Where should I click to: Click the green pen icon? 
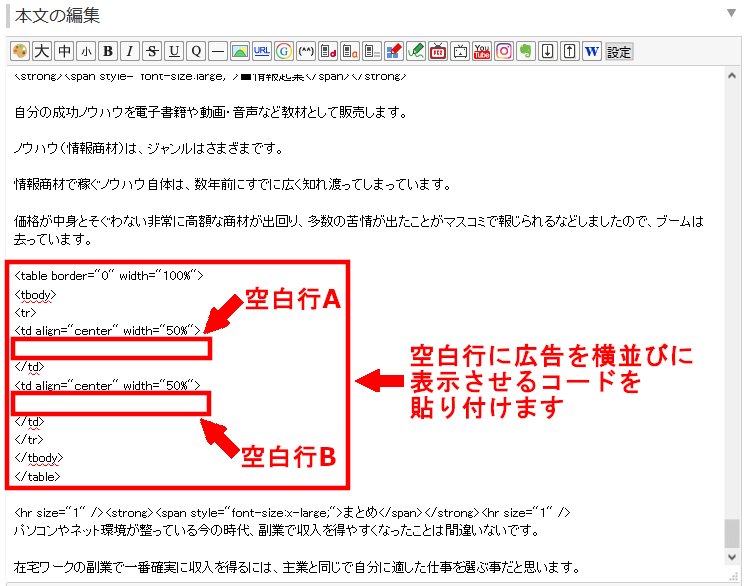coord(416,51)
